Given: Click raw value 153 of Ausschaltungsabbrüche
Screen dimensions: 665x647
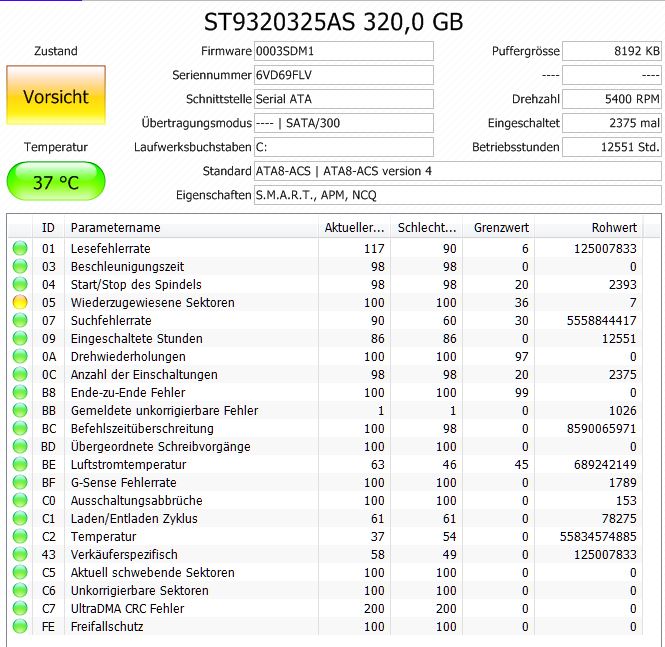Looking at the screenshot, I should [626, 501].
